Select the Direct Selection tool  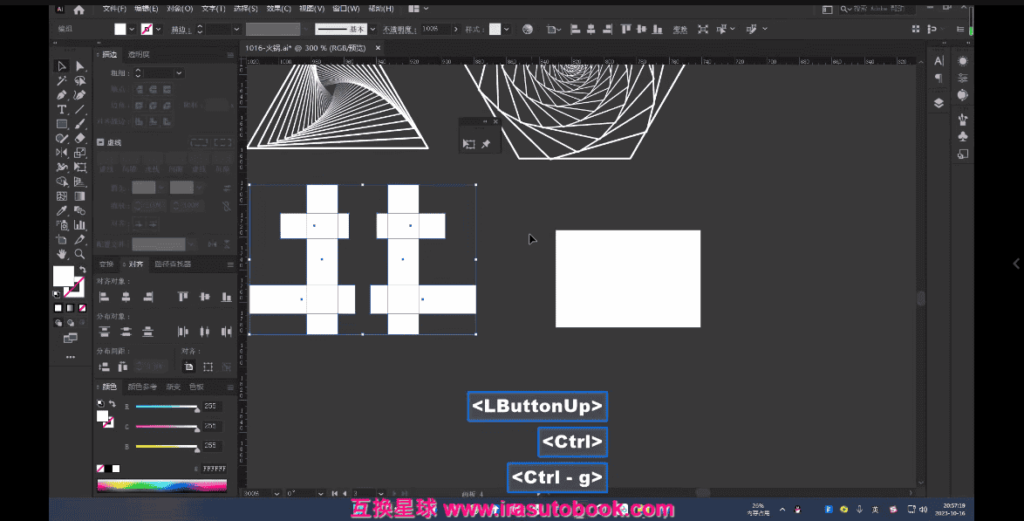coord(80,66)
